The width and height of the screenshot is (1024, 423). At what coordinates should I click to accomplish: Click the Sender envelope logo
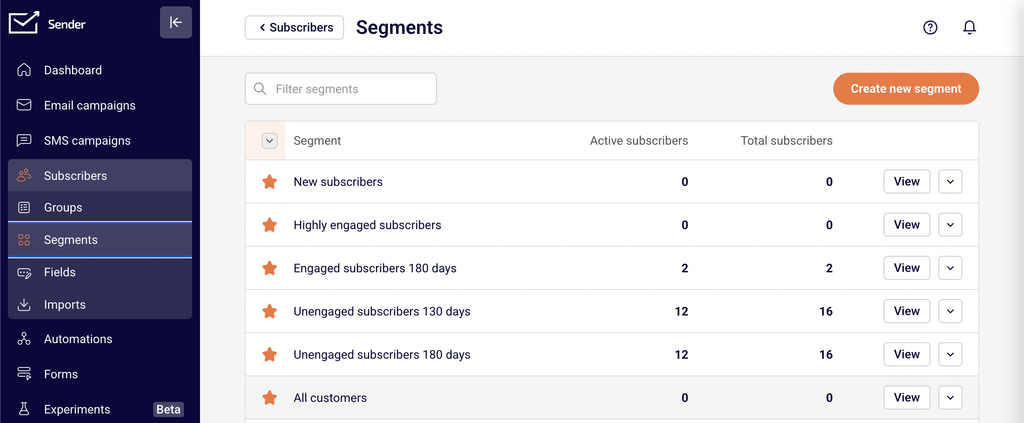24,23
